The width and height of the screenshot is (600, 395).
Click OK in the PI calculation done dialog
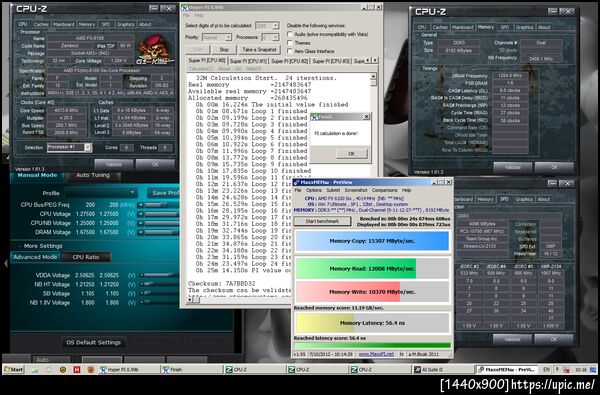click(351, 153)
